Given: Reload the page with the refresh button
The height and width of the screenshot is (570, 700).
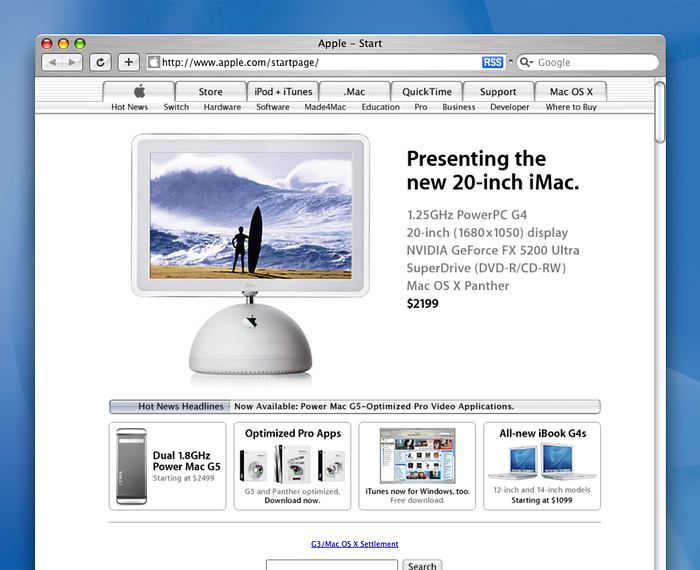Looking at the screenshot, I should [100, 62].
